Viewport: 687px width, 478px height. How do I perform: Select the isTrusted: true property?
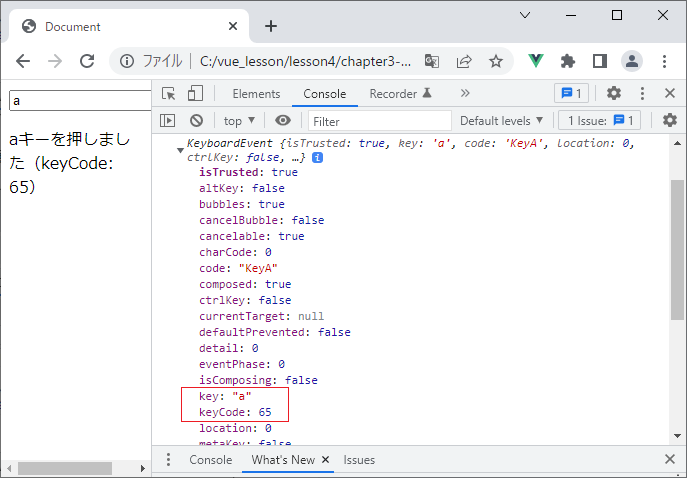[x=248, y=172]
